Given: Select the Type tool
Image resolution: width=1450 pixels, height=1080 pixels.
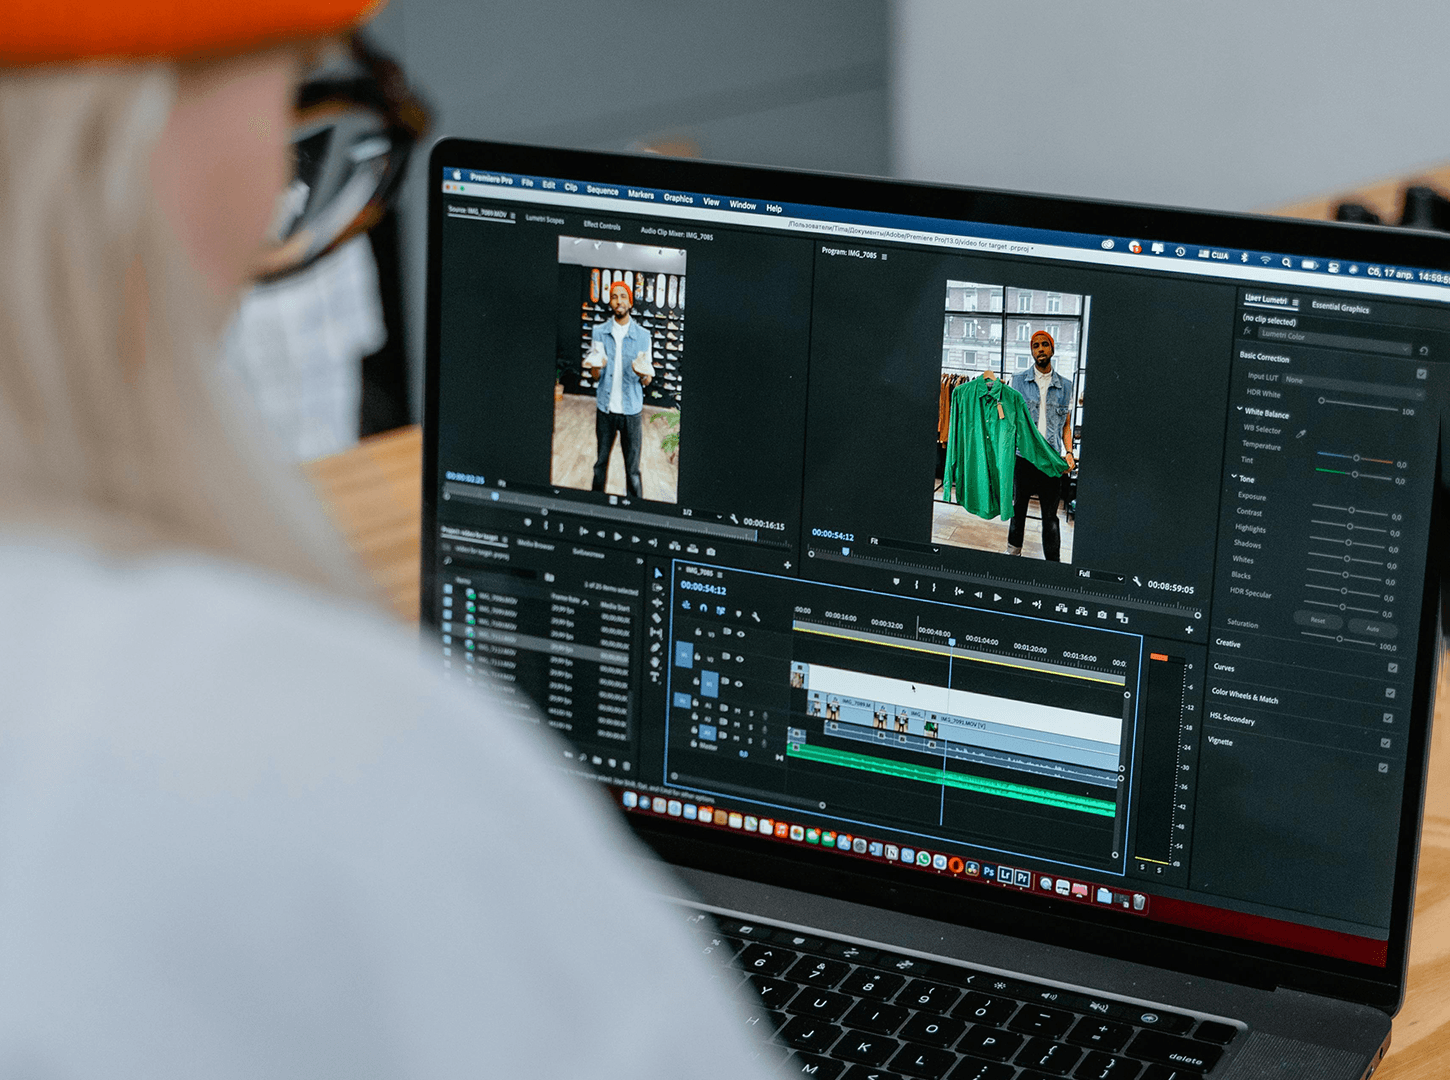Looking at the screenshot, I should (x=655, y=678).
